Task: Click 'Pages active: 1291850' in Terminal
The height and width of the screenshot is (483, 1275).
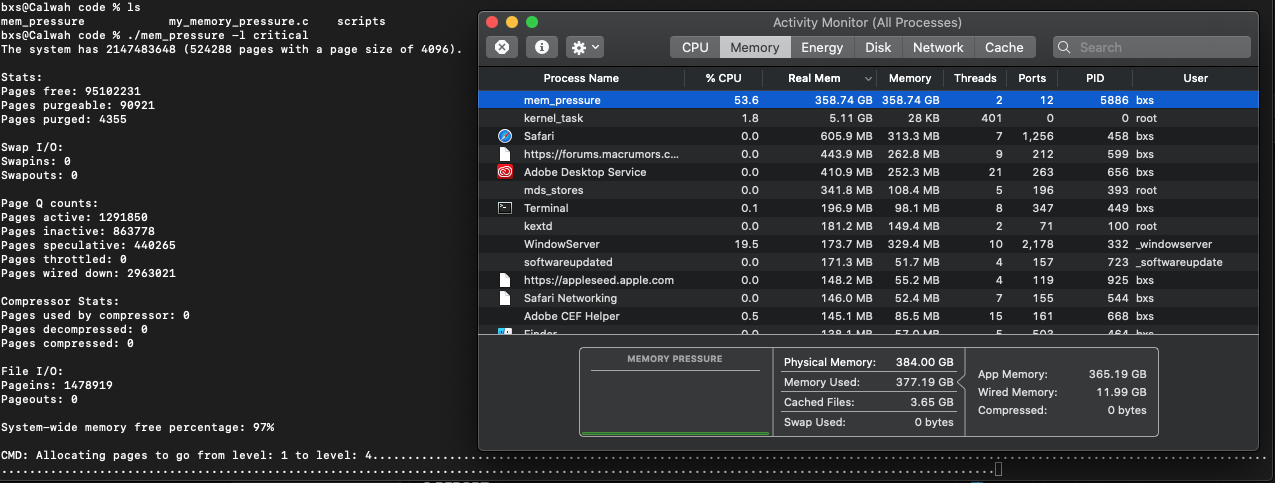Action: coord(74,217)
